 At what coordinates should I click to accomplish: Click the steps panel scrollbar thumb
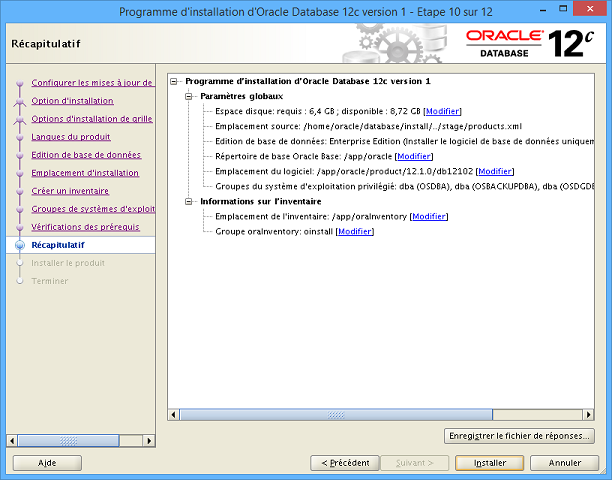[x=68, y=441]
